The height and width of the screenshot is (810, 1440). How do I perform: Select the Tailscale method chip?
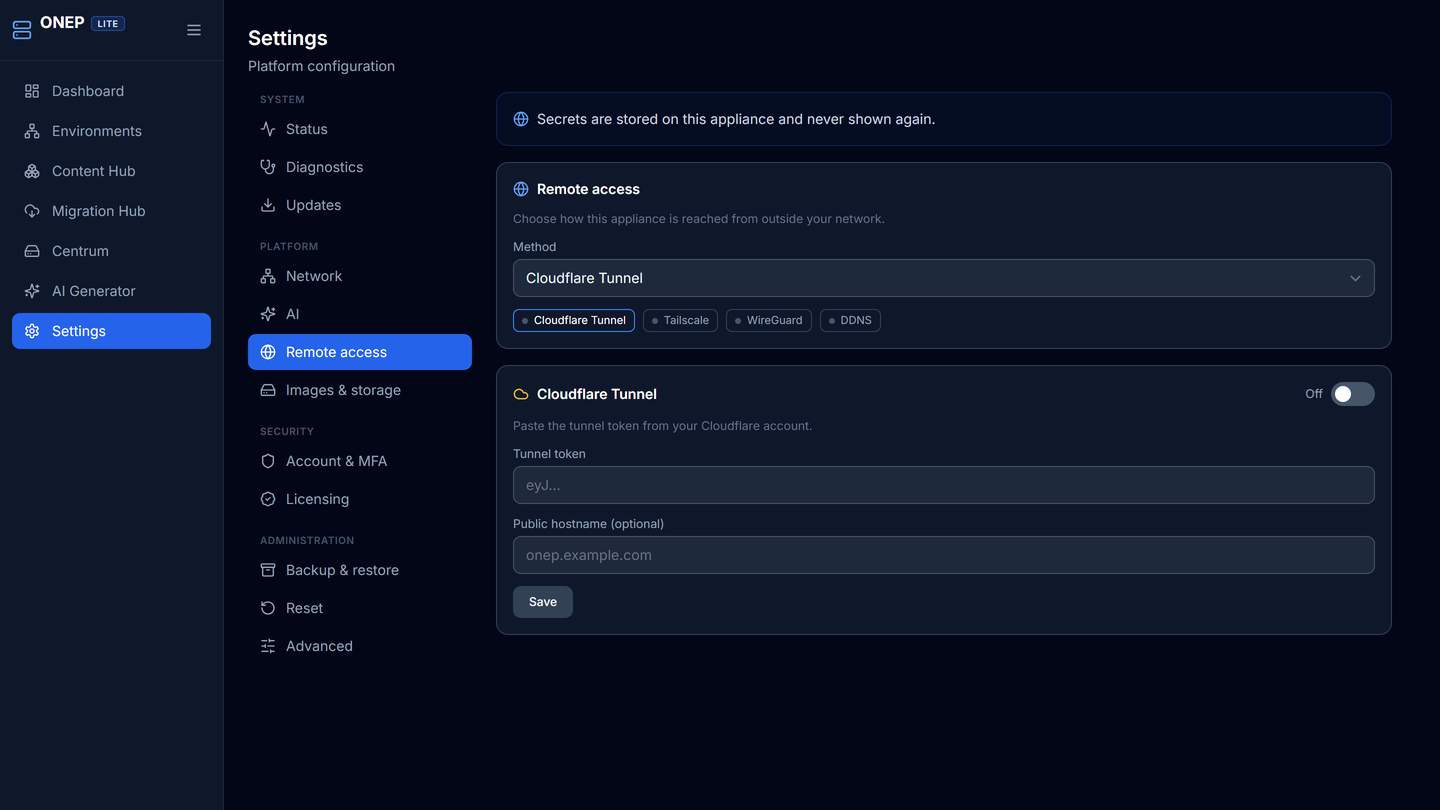click(680, 320)
